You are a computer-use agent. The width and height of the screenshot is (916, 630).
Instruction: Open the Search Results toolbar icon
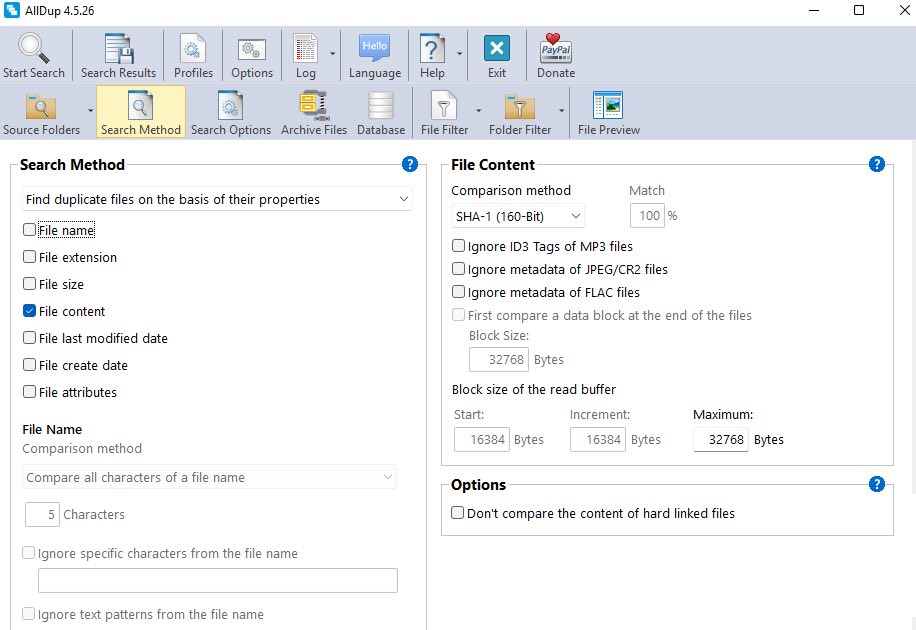[x=118, y=49]
